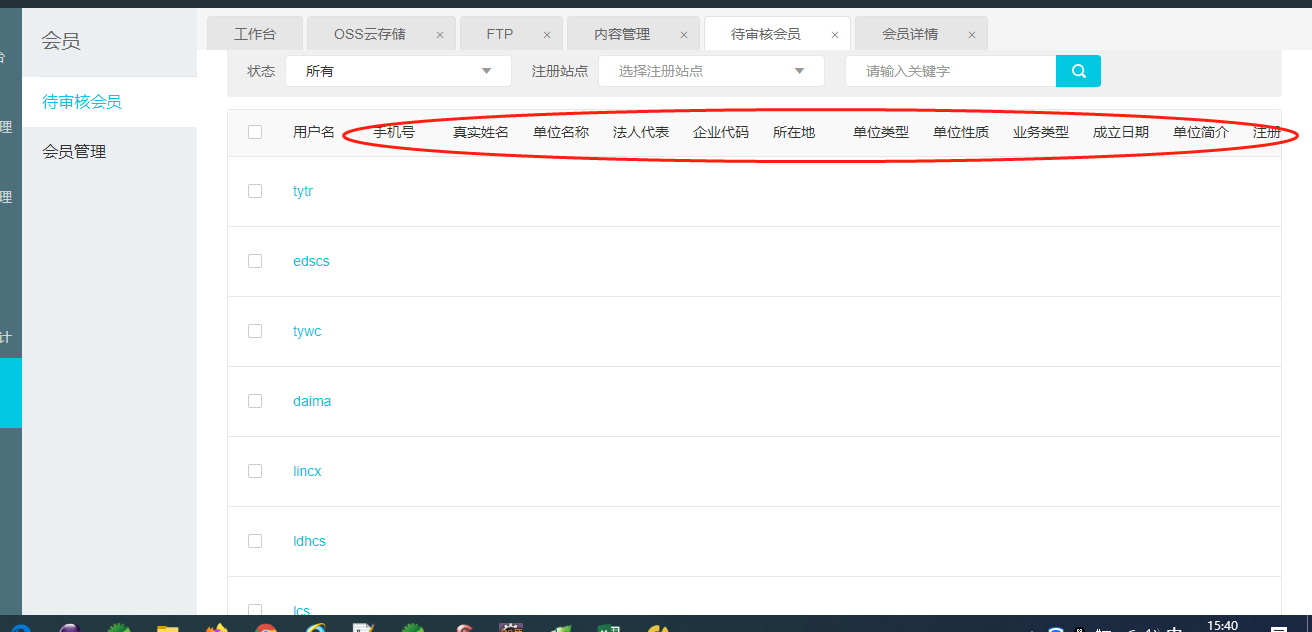Open user link tywc
Screen dimensions: 1312x632
click(x=307, y=331)
